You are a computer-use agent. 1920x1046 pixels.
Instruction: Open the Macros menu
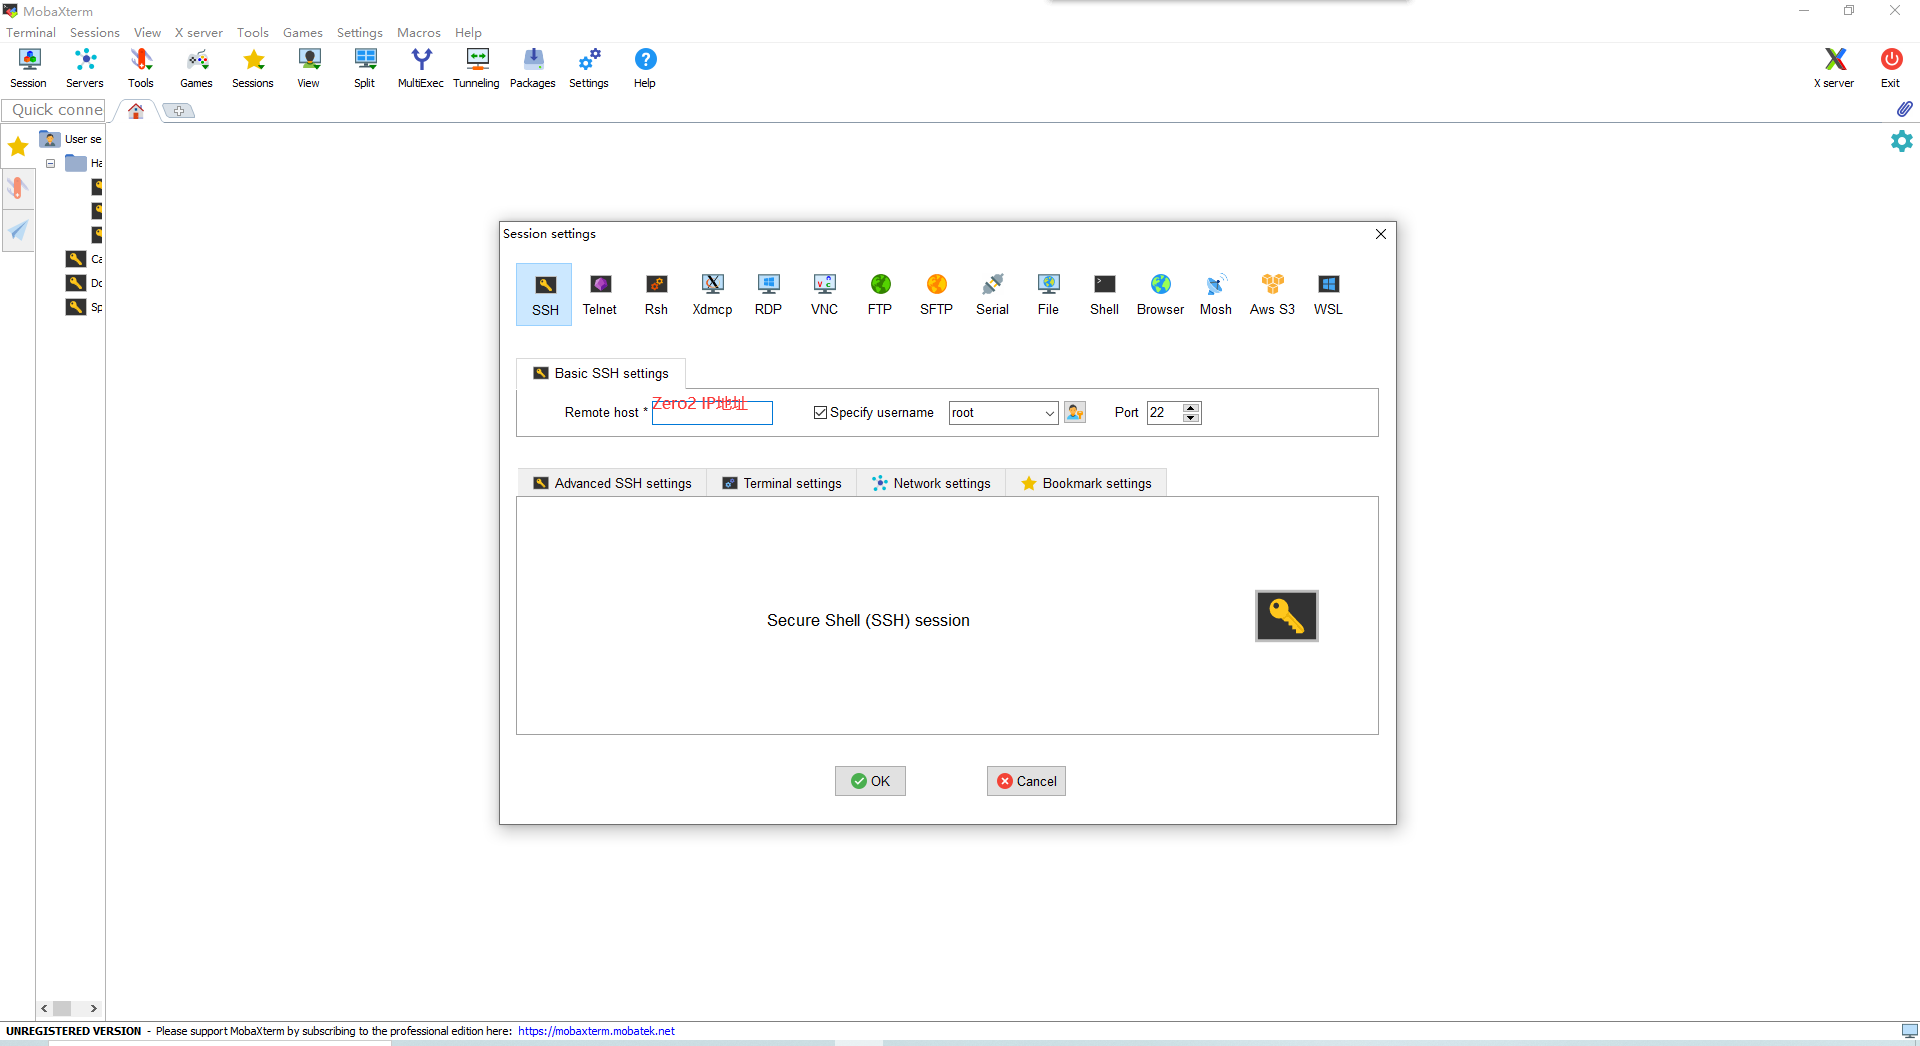pos(419,32)
